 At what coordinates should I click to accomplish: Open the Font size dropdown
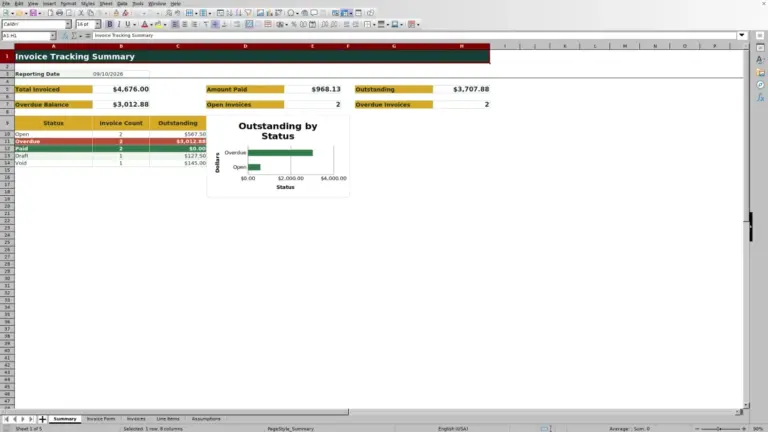point(98,24)
